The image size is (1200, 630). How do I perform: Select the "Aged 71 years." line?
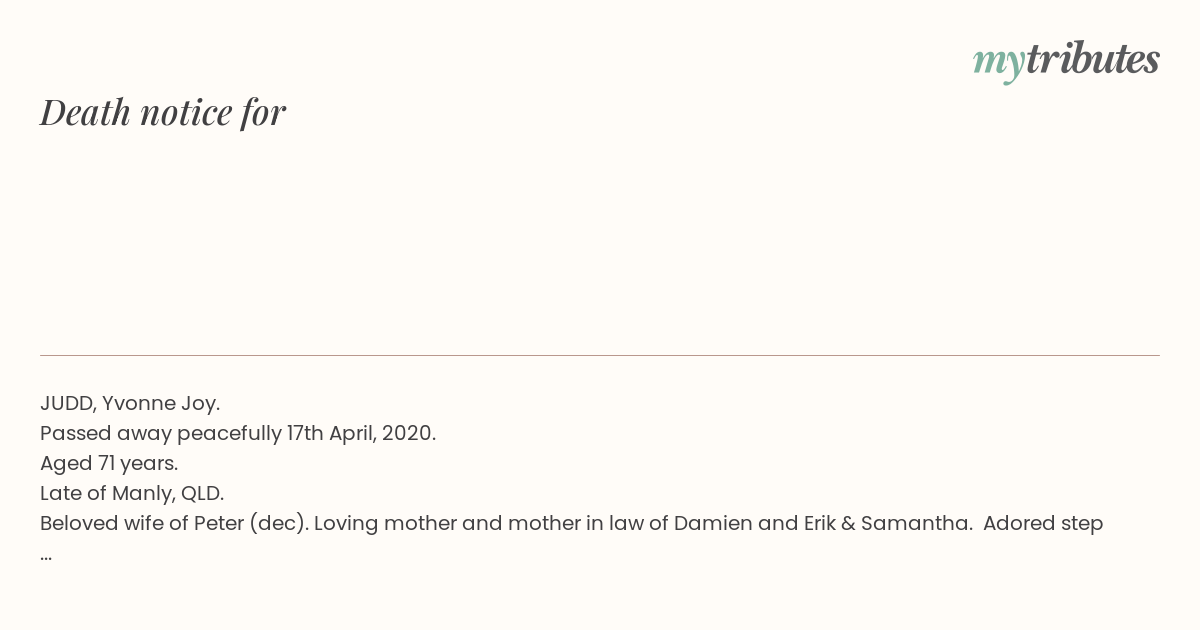click(109, 464)
